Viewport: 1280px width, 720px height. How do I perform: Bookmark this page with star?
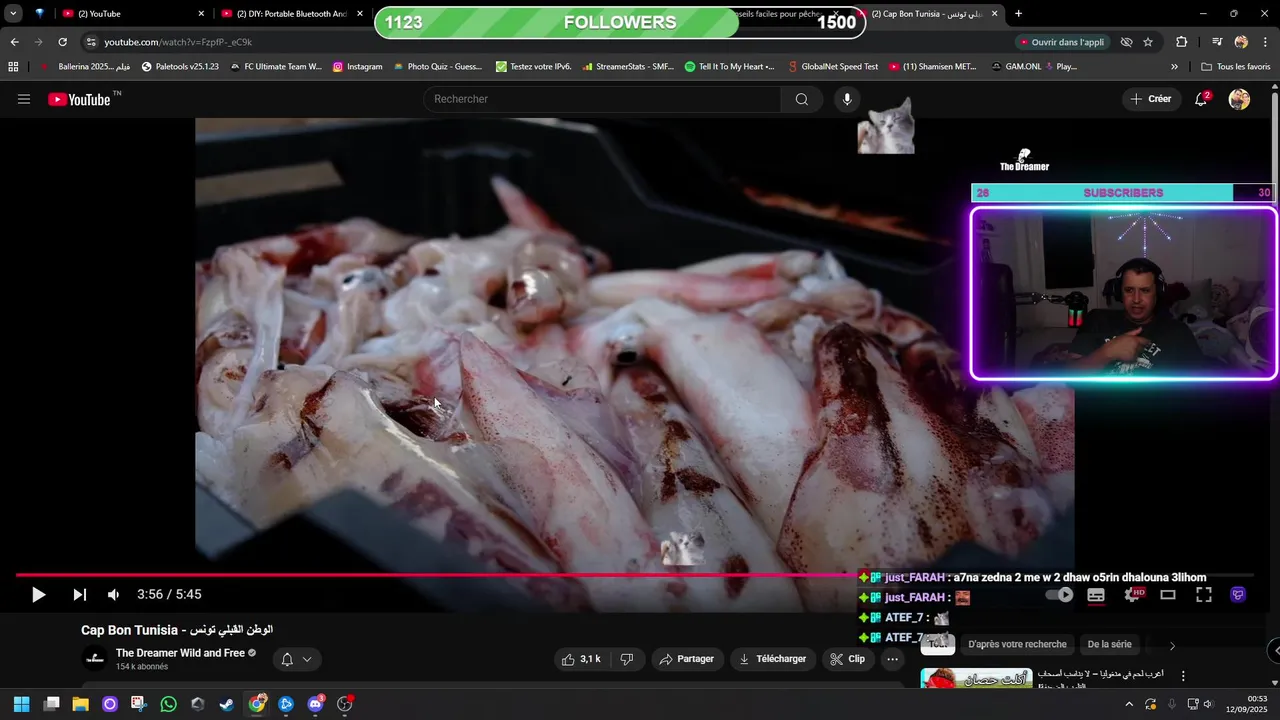[x=1148, y=42]
